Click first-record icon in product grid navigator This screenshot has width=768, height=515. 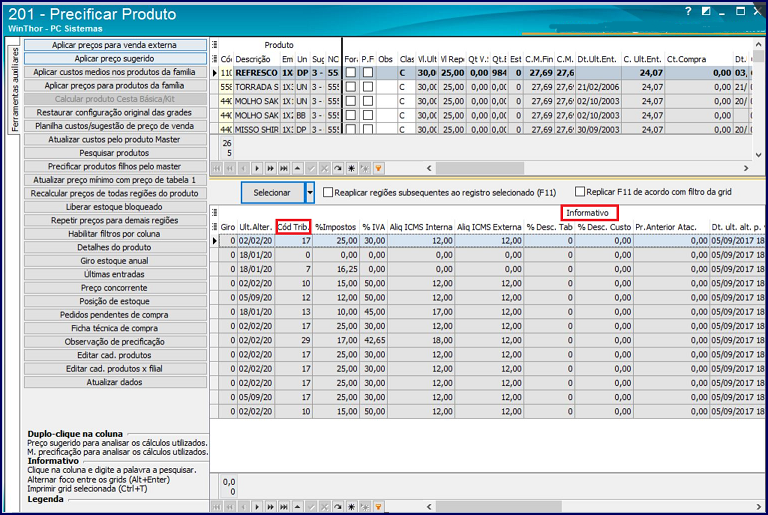216,168
